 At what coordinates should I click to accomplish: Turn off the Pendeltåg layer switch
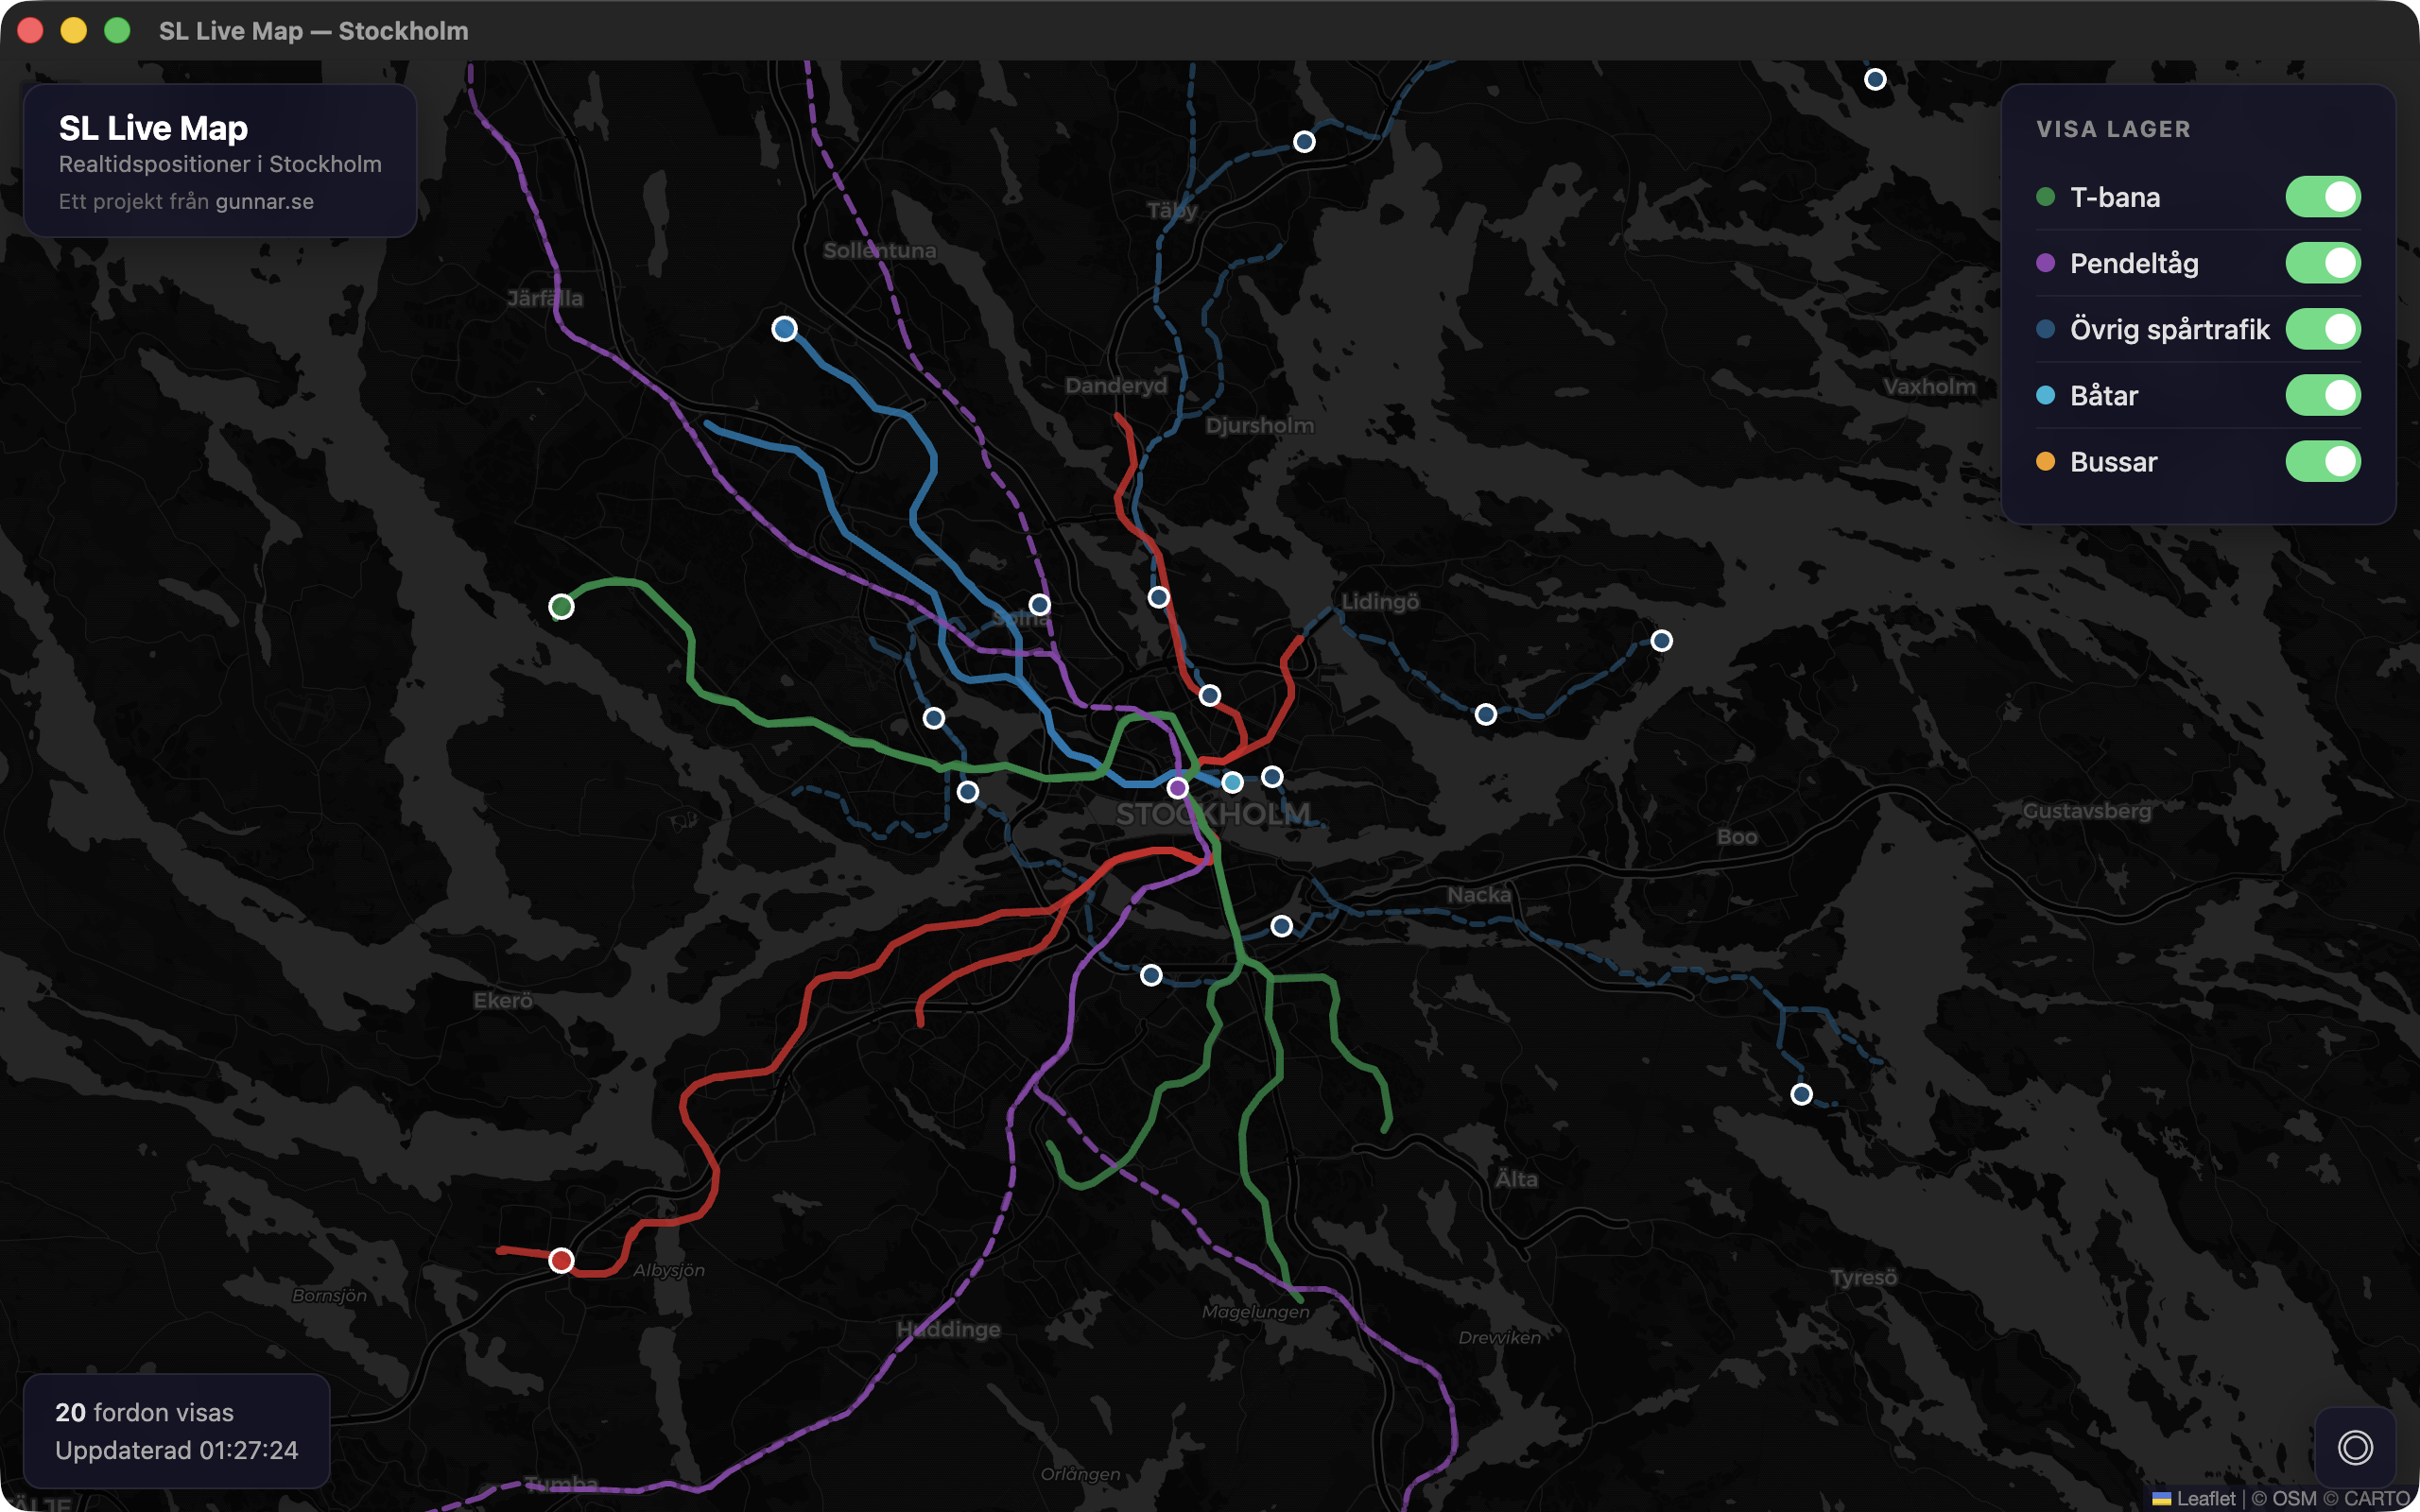(2324, 263)
